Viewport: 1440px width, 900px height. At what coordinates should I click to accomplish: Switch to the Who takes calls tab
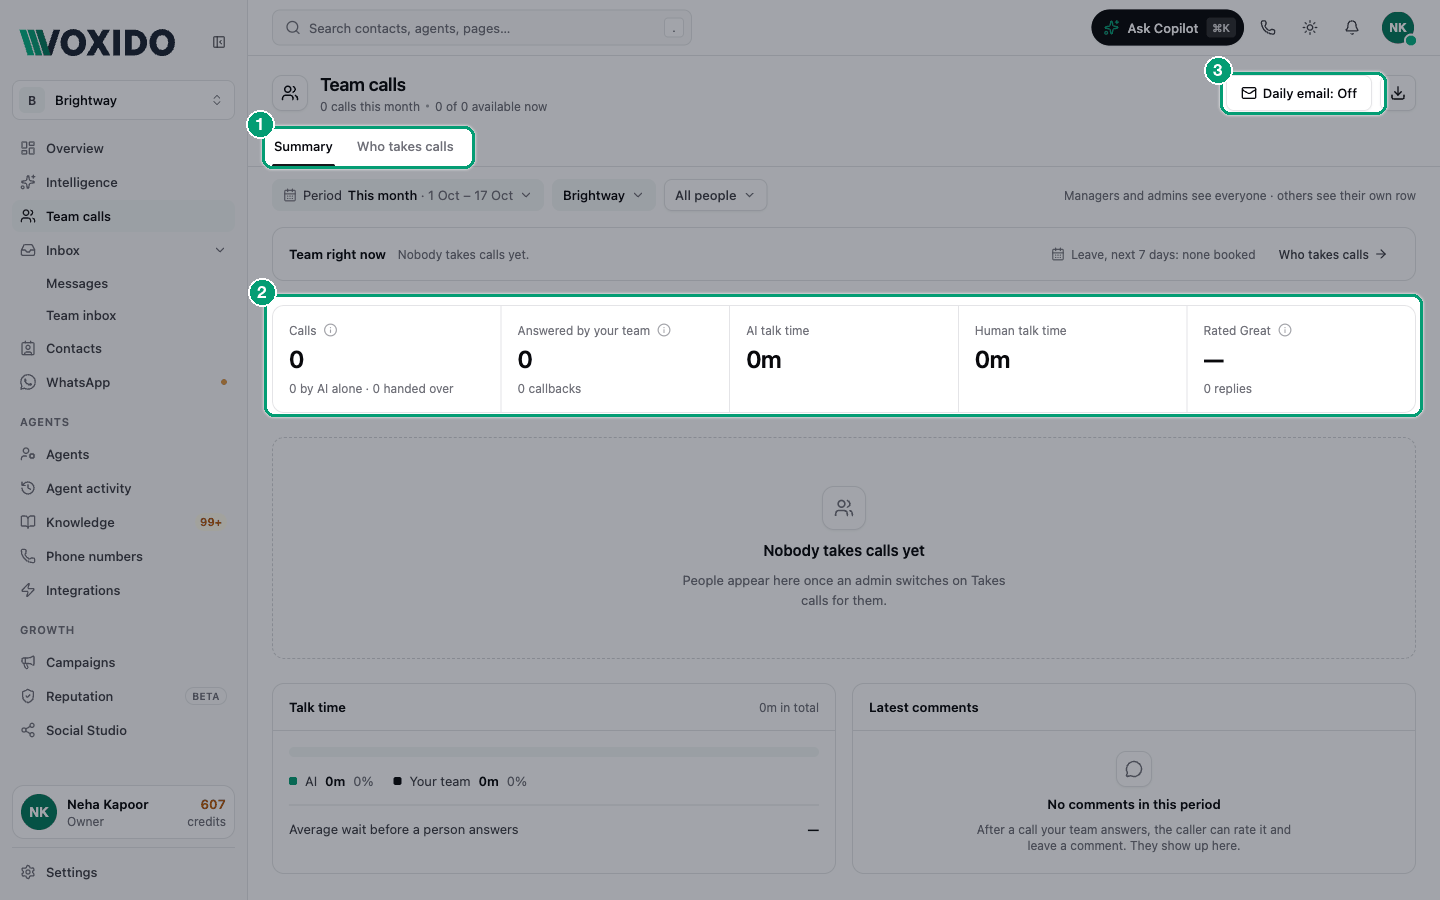pos(405,147)
